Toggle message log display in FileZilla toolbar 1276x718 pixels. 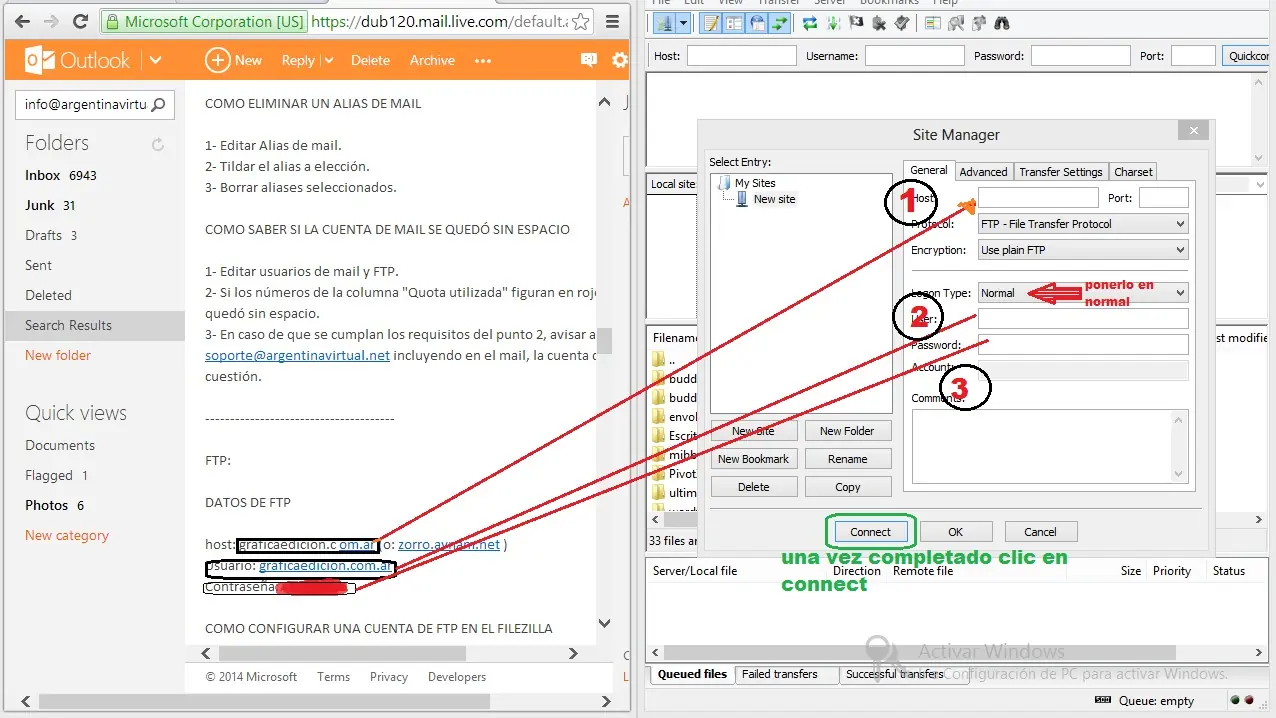click(x=711, y=23)
